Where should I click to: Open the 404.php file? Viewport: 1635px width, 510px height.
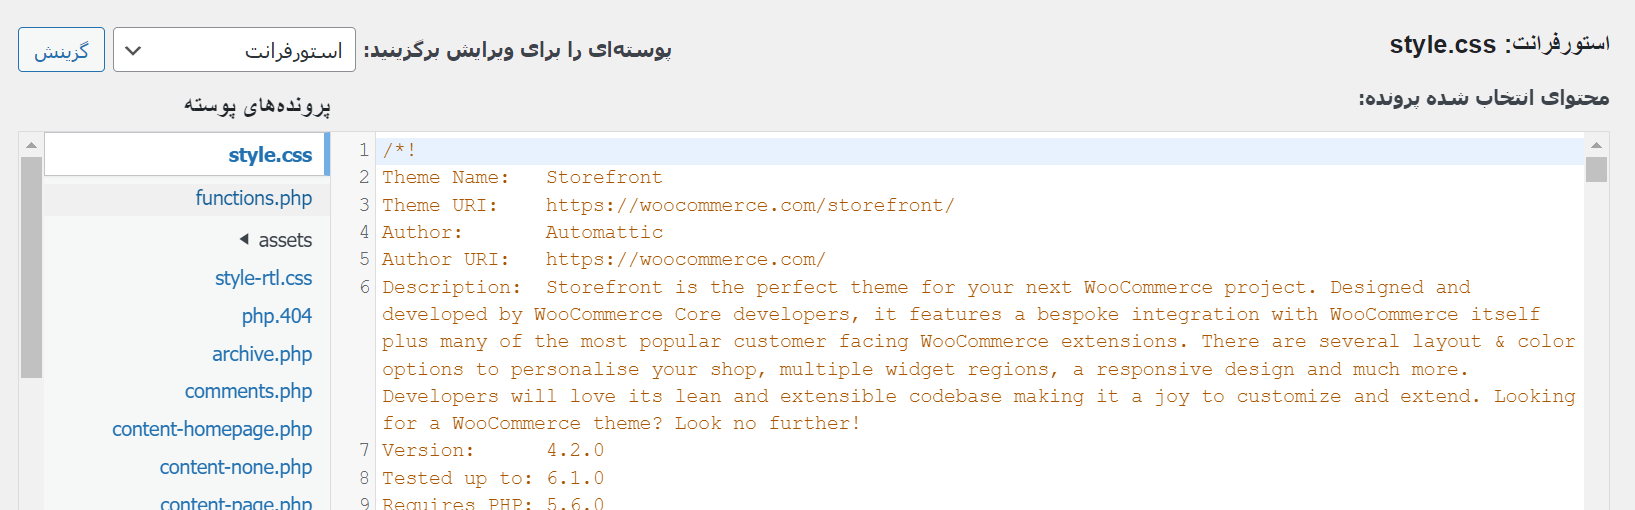pyautogui.click(x=277, y=316)
